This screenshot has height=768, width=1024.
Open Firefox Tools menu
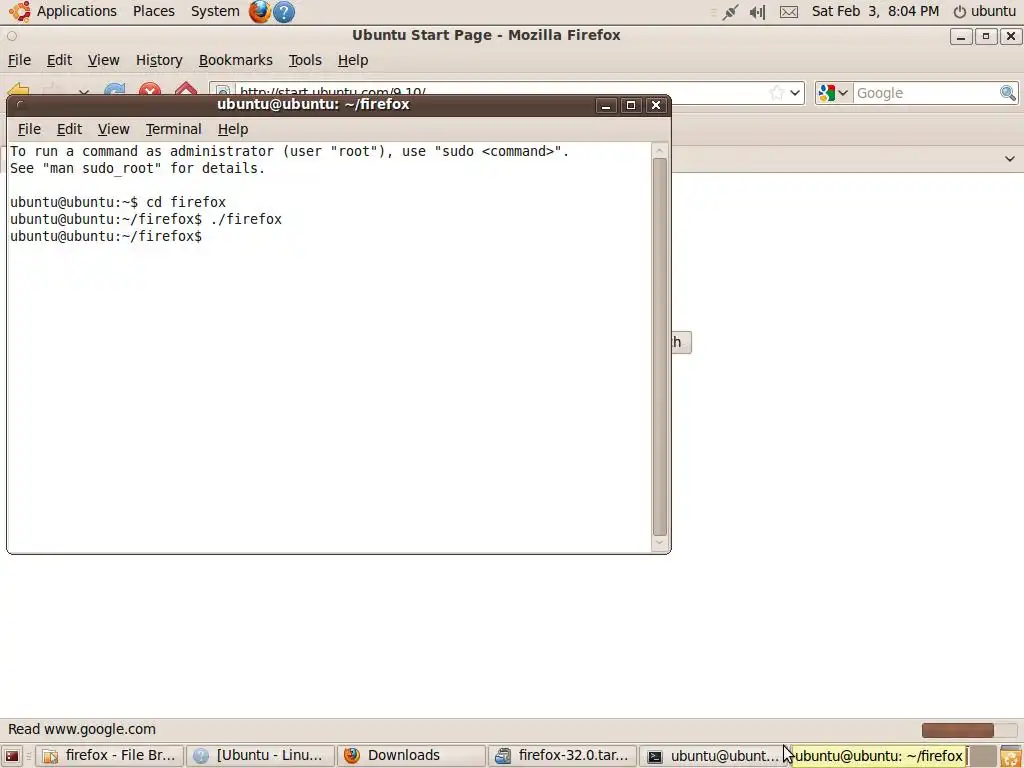305,60
